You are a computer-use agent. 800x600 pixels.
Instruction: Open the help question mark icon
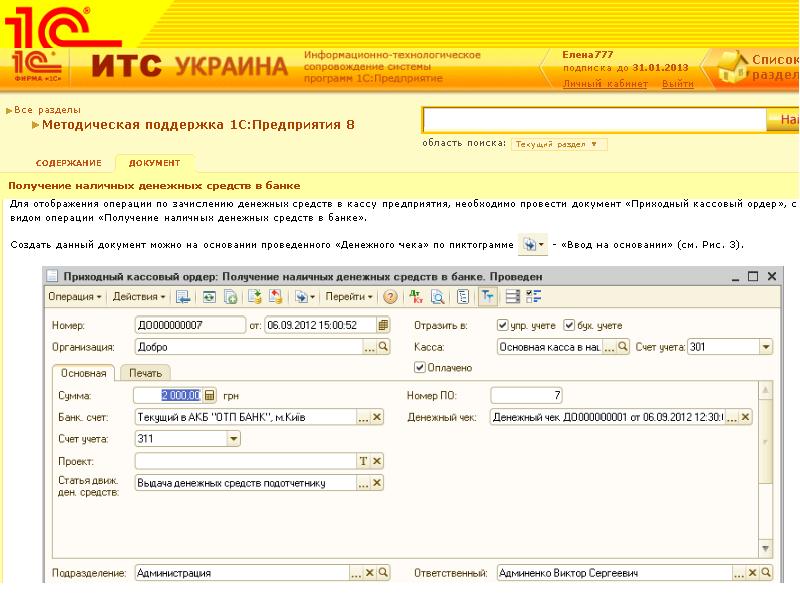(391, 297)
